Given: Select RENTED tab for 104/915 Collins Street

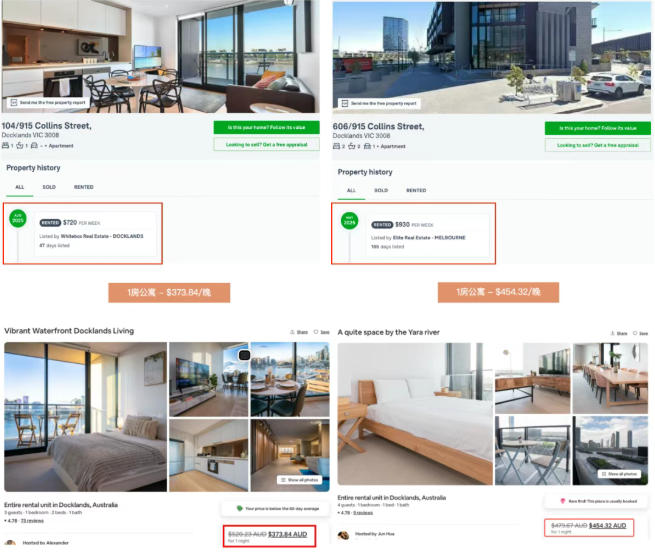Looking at the screenshot, I should tap(84, 187).
